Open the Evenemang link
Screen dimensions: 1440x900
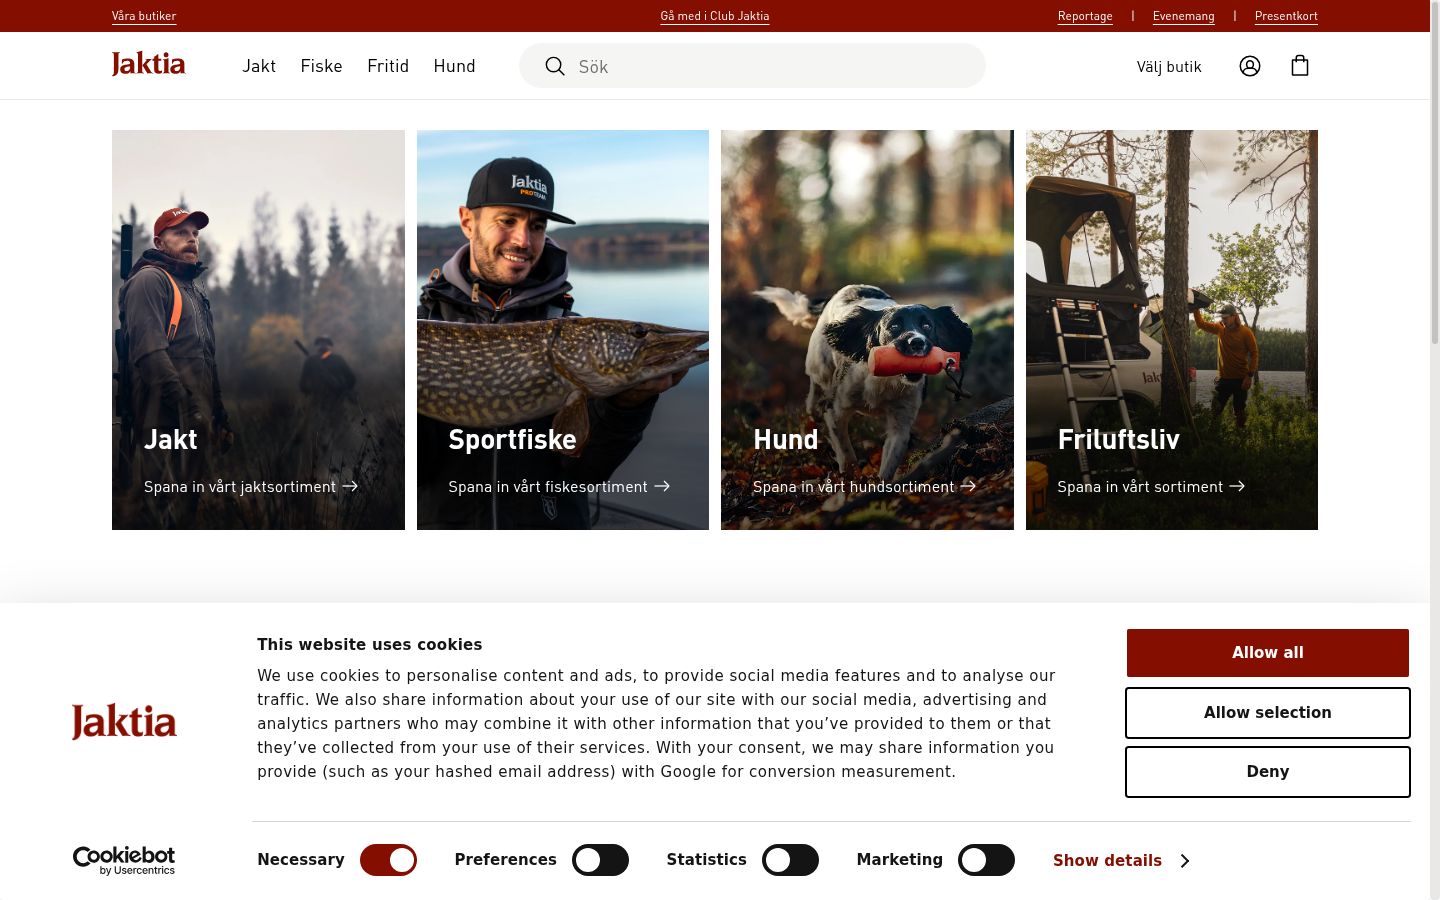pos(1184,16)
